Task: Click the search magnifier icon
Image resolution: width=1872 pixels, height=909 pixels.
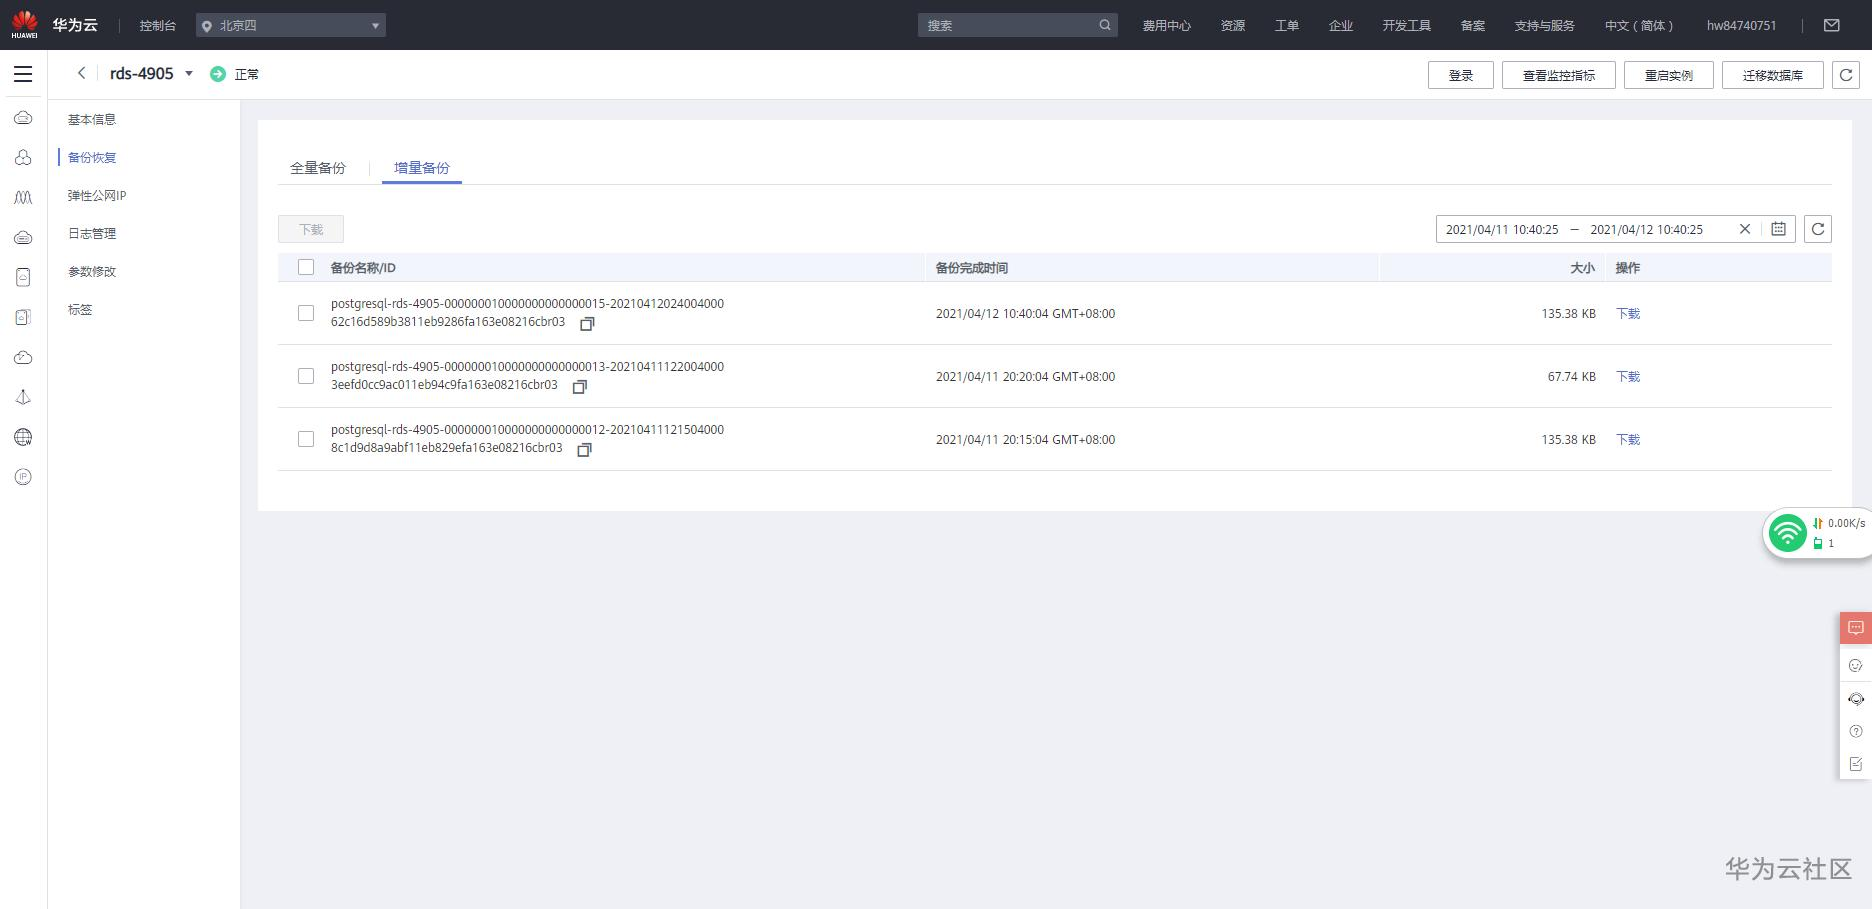Action: pos(1104,25)
